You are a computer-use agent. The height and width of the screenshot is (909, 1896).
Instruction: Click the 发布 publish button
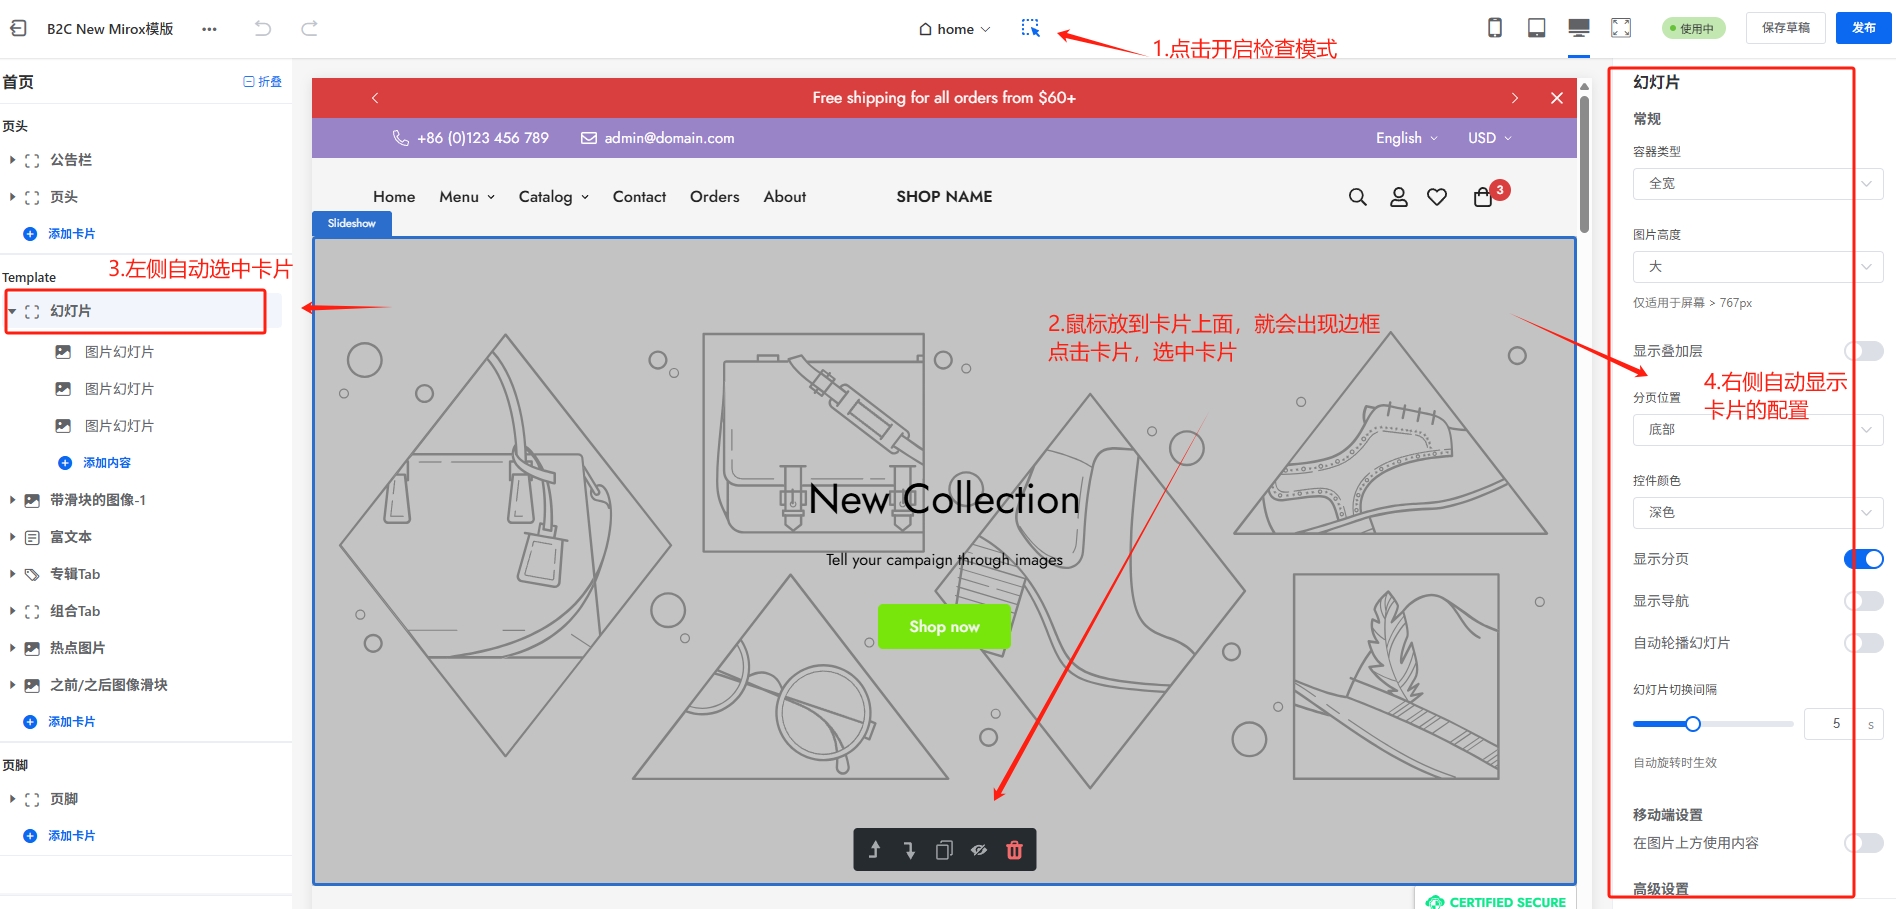tap(1863, 28)
